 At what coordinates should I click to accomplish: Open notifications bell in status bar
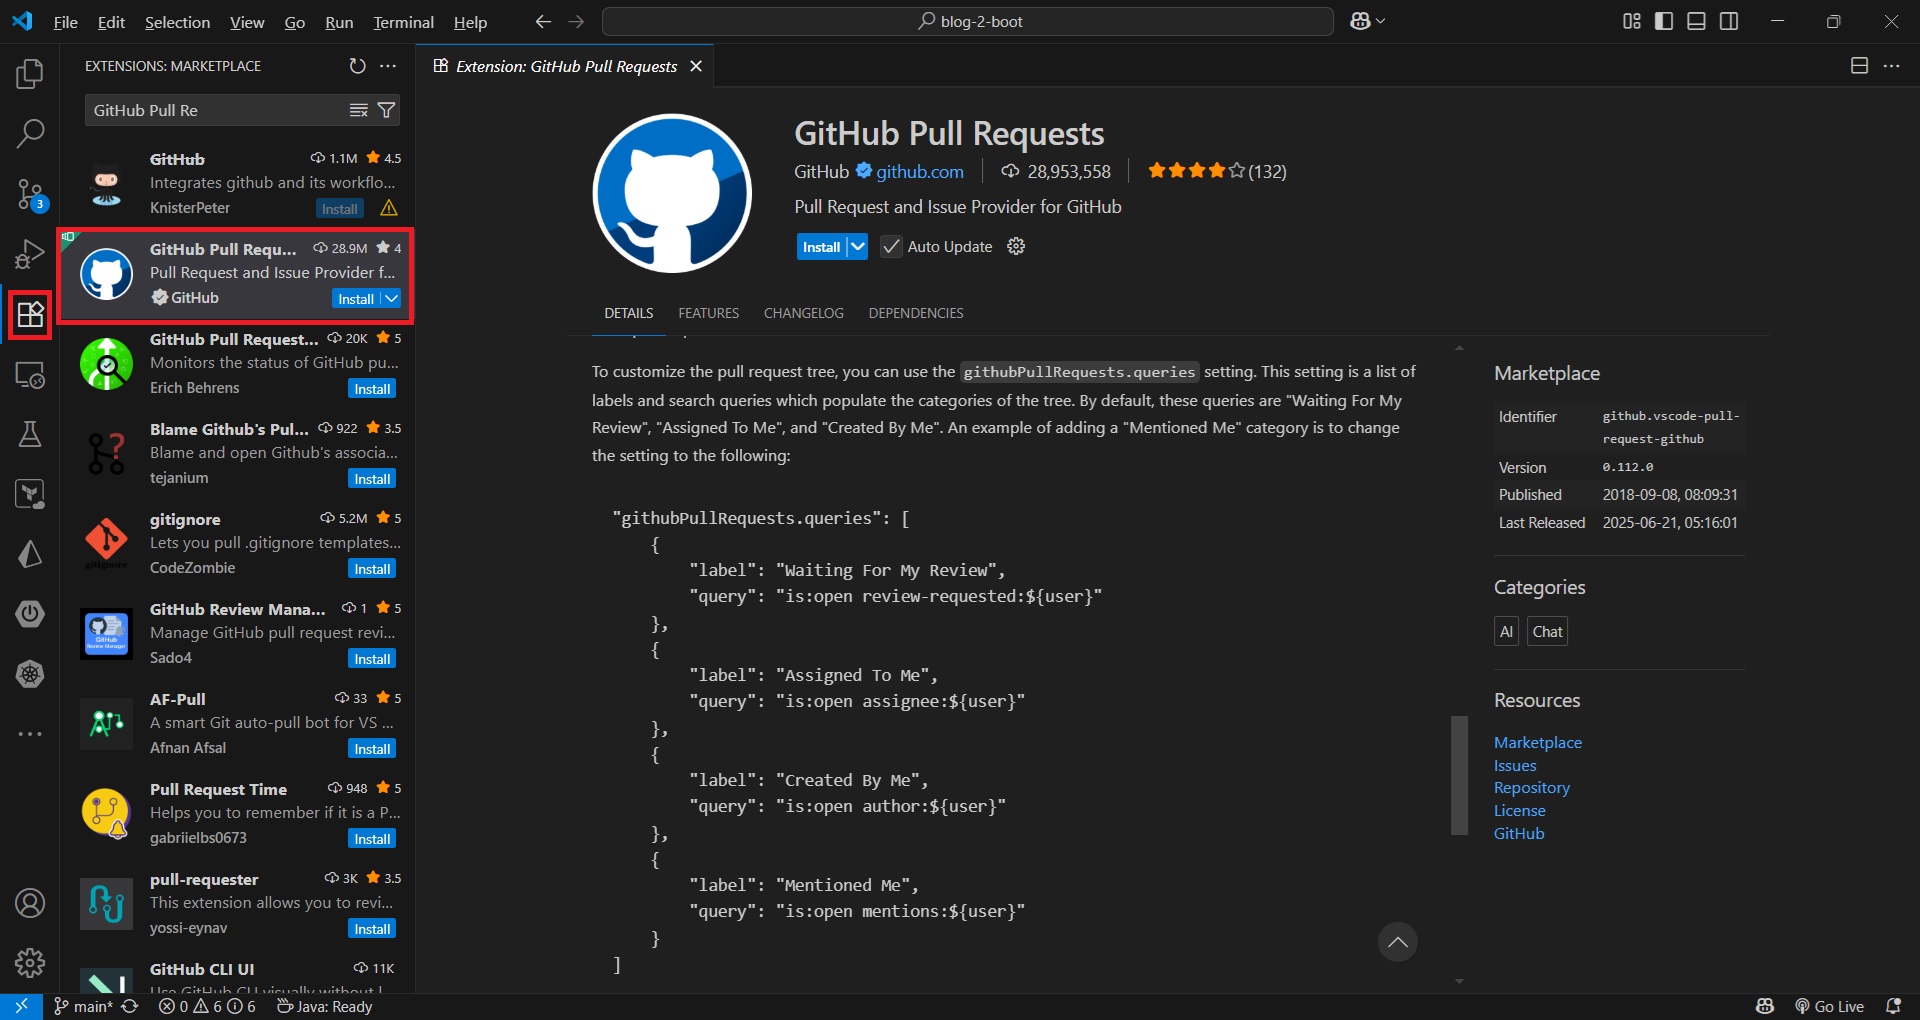click(1893, 1006)
